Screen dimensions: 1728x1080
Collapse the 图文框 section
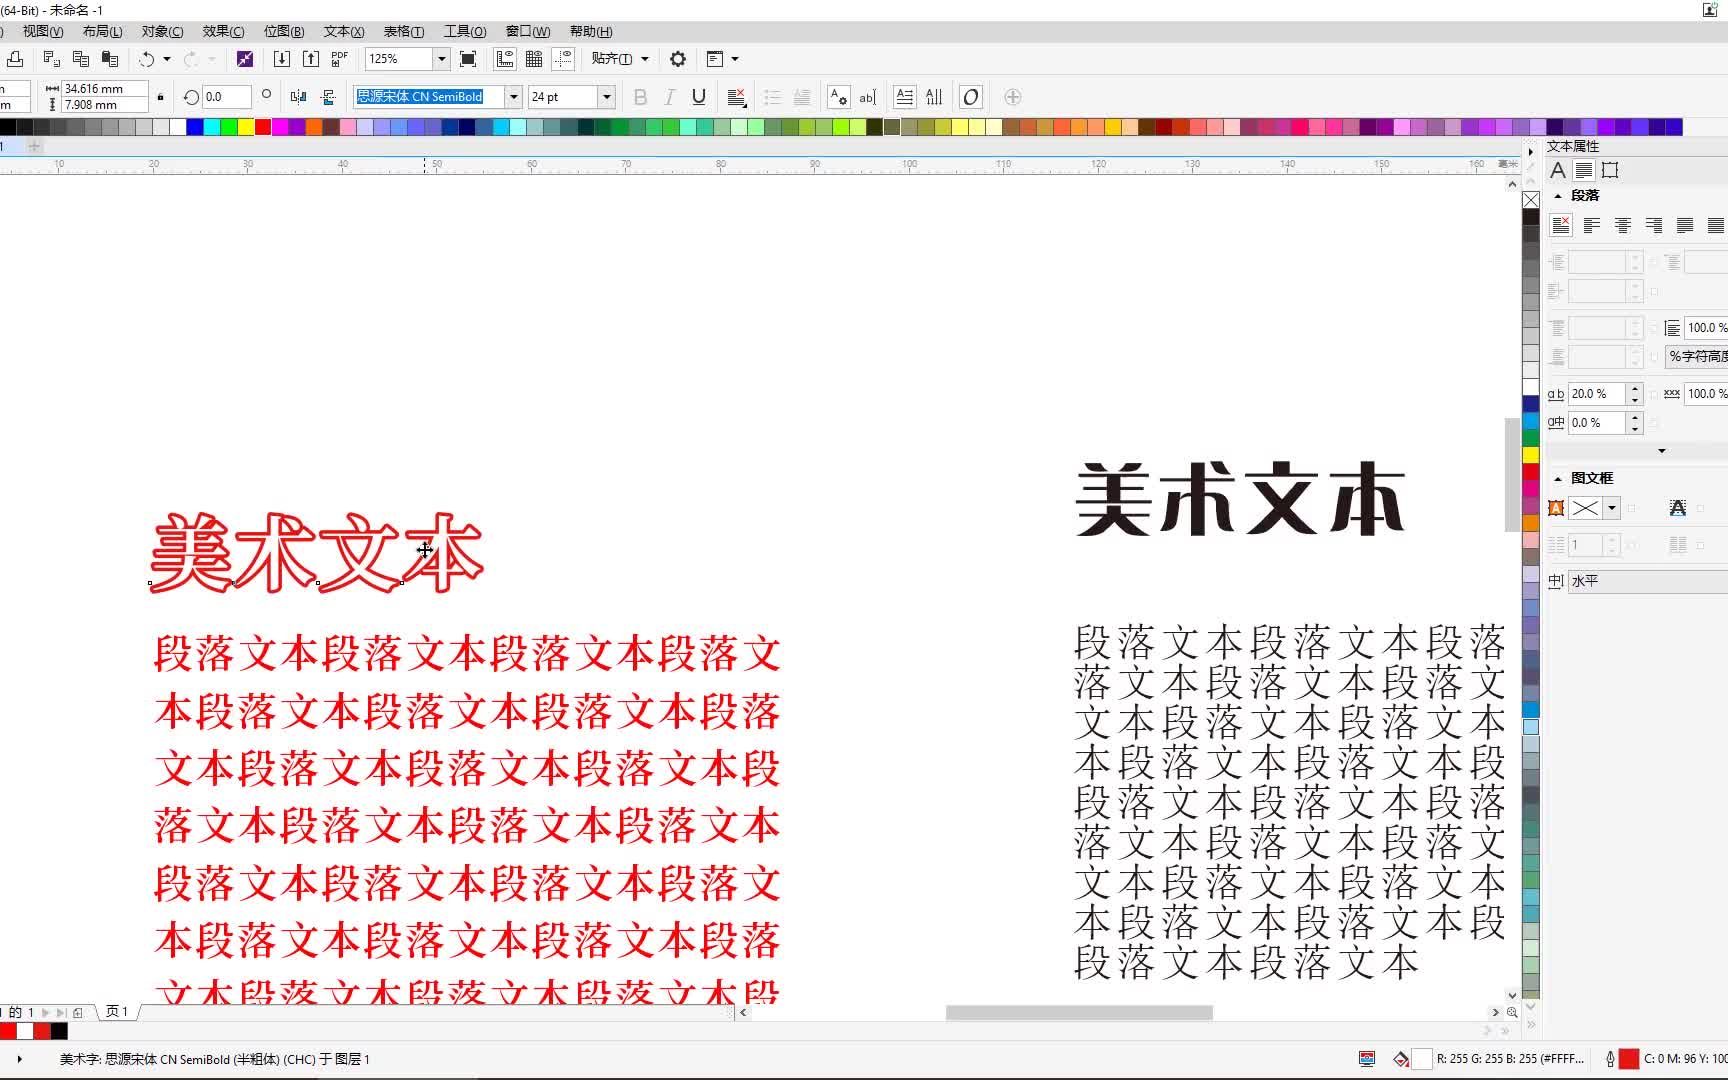1558,479
